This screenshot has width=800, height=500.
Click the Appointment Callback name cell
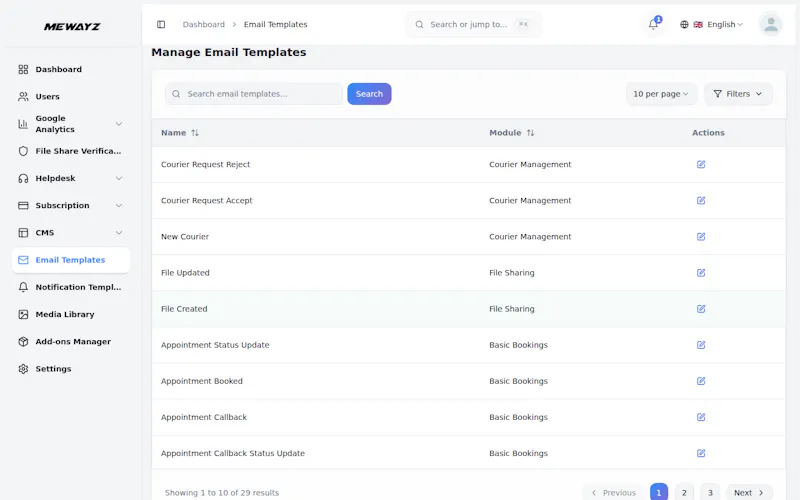point(204,417)
